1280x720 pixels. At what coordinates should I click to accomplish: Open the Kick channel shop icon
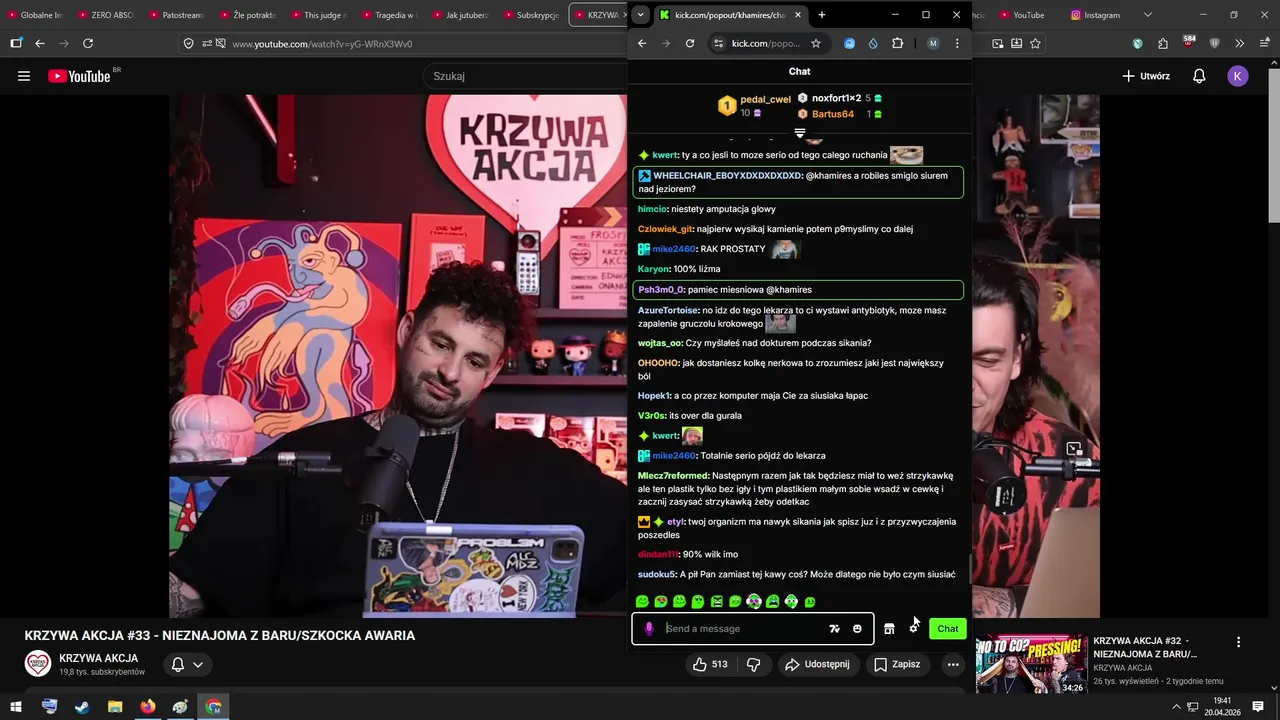(889, 629)
